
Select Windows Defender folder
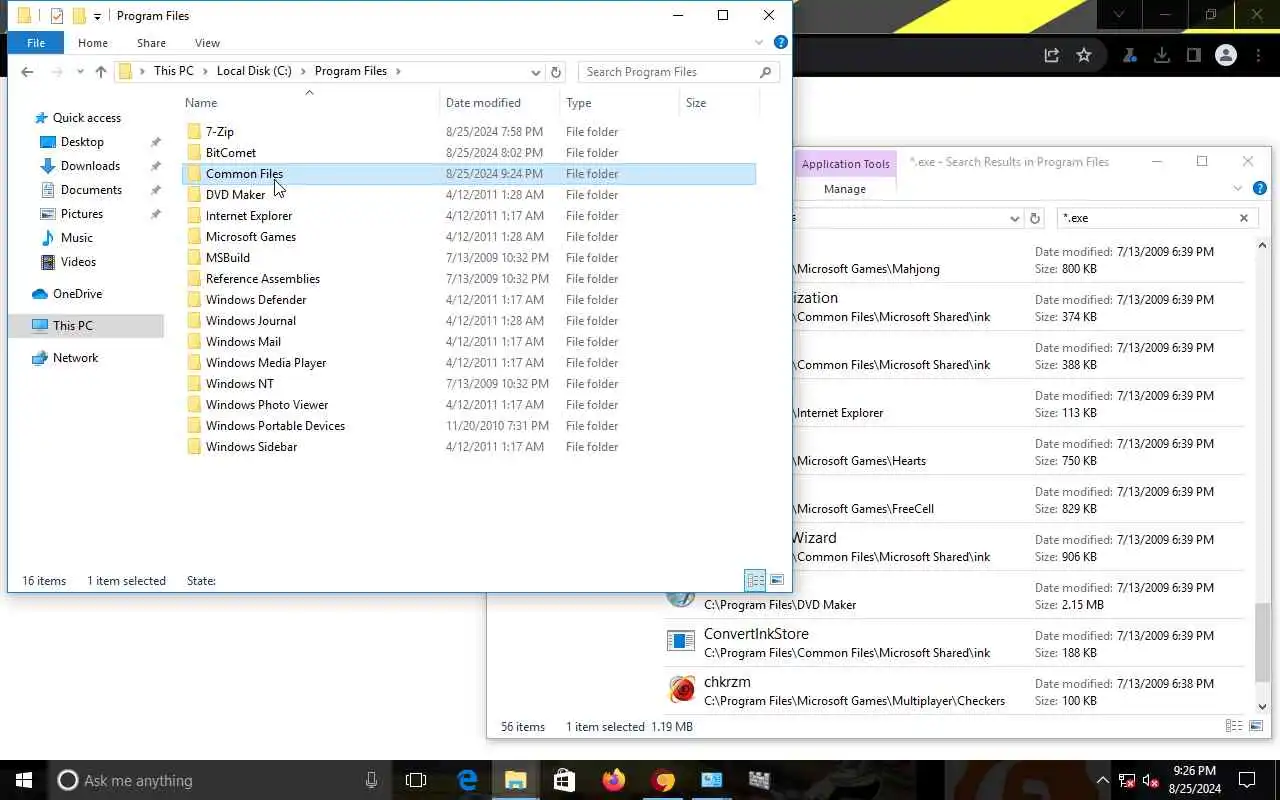pos(470,300)
